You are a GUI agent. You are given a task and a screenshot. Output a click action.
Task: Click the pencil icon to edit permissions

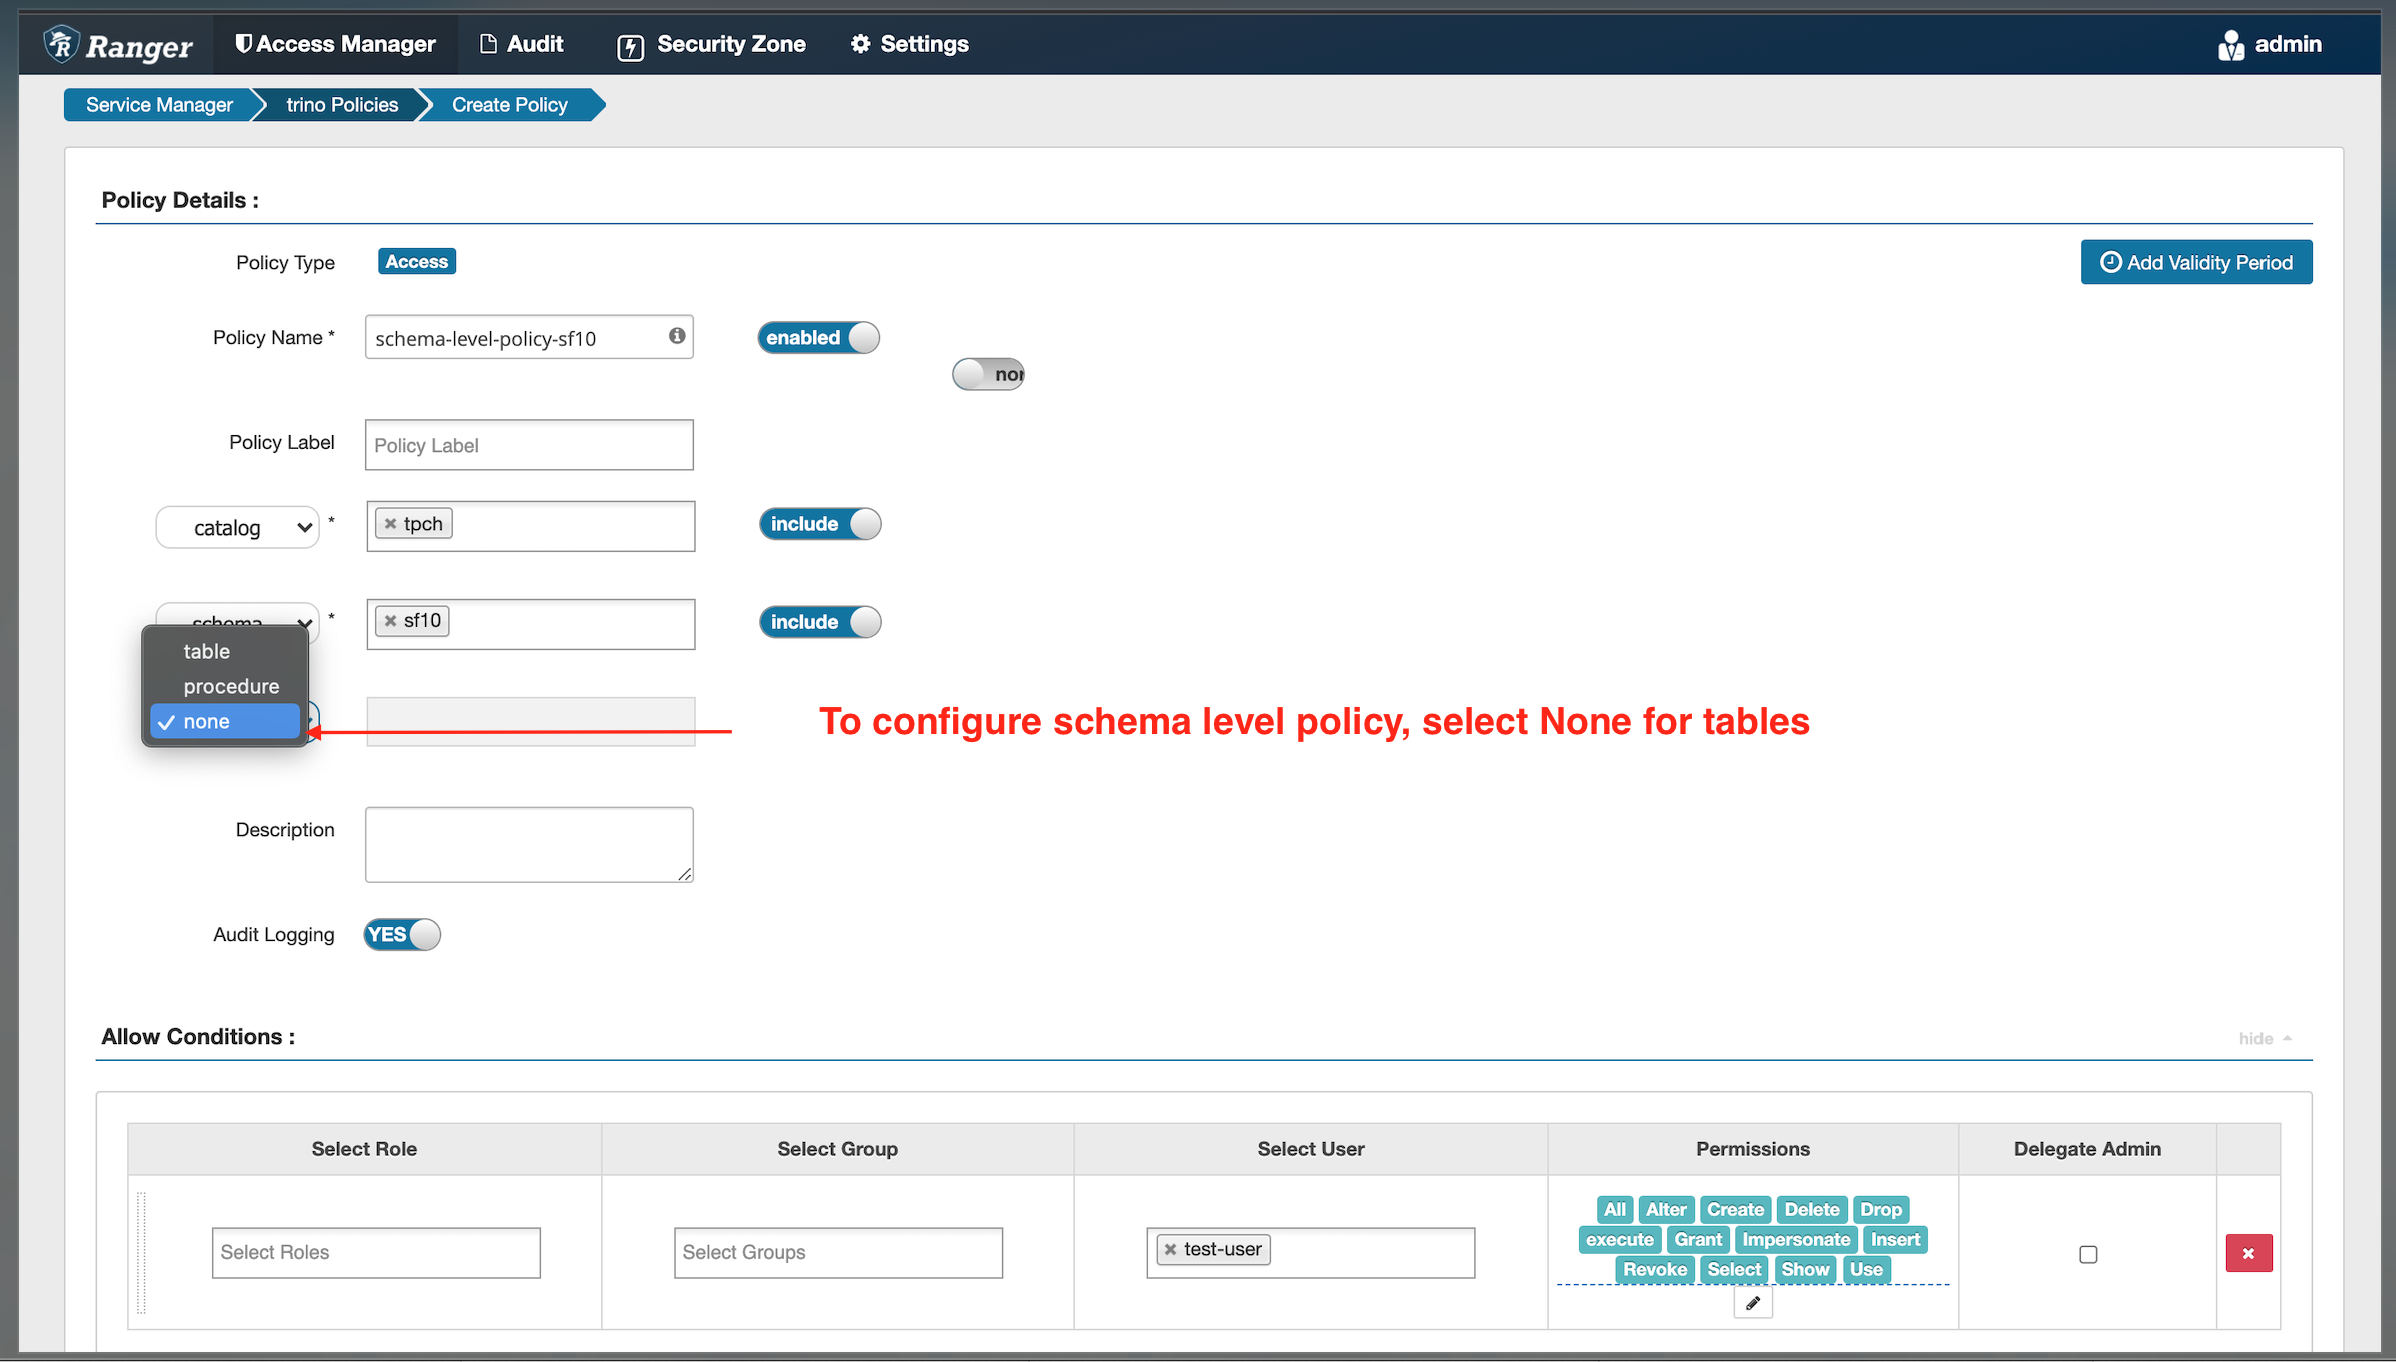tap(1752, 1303)
